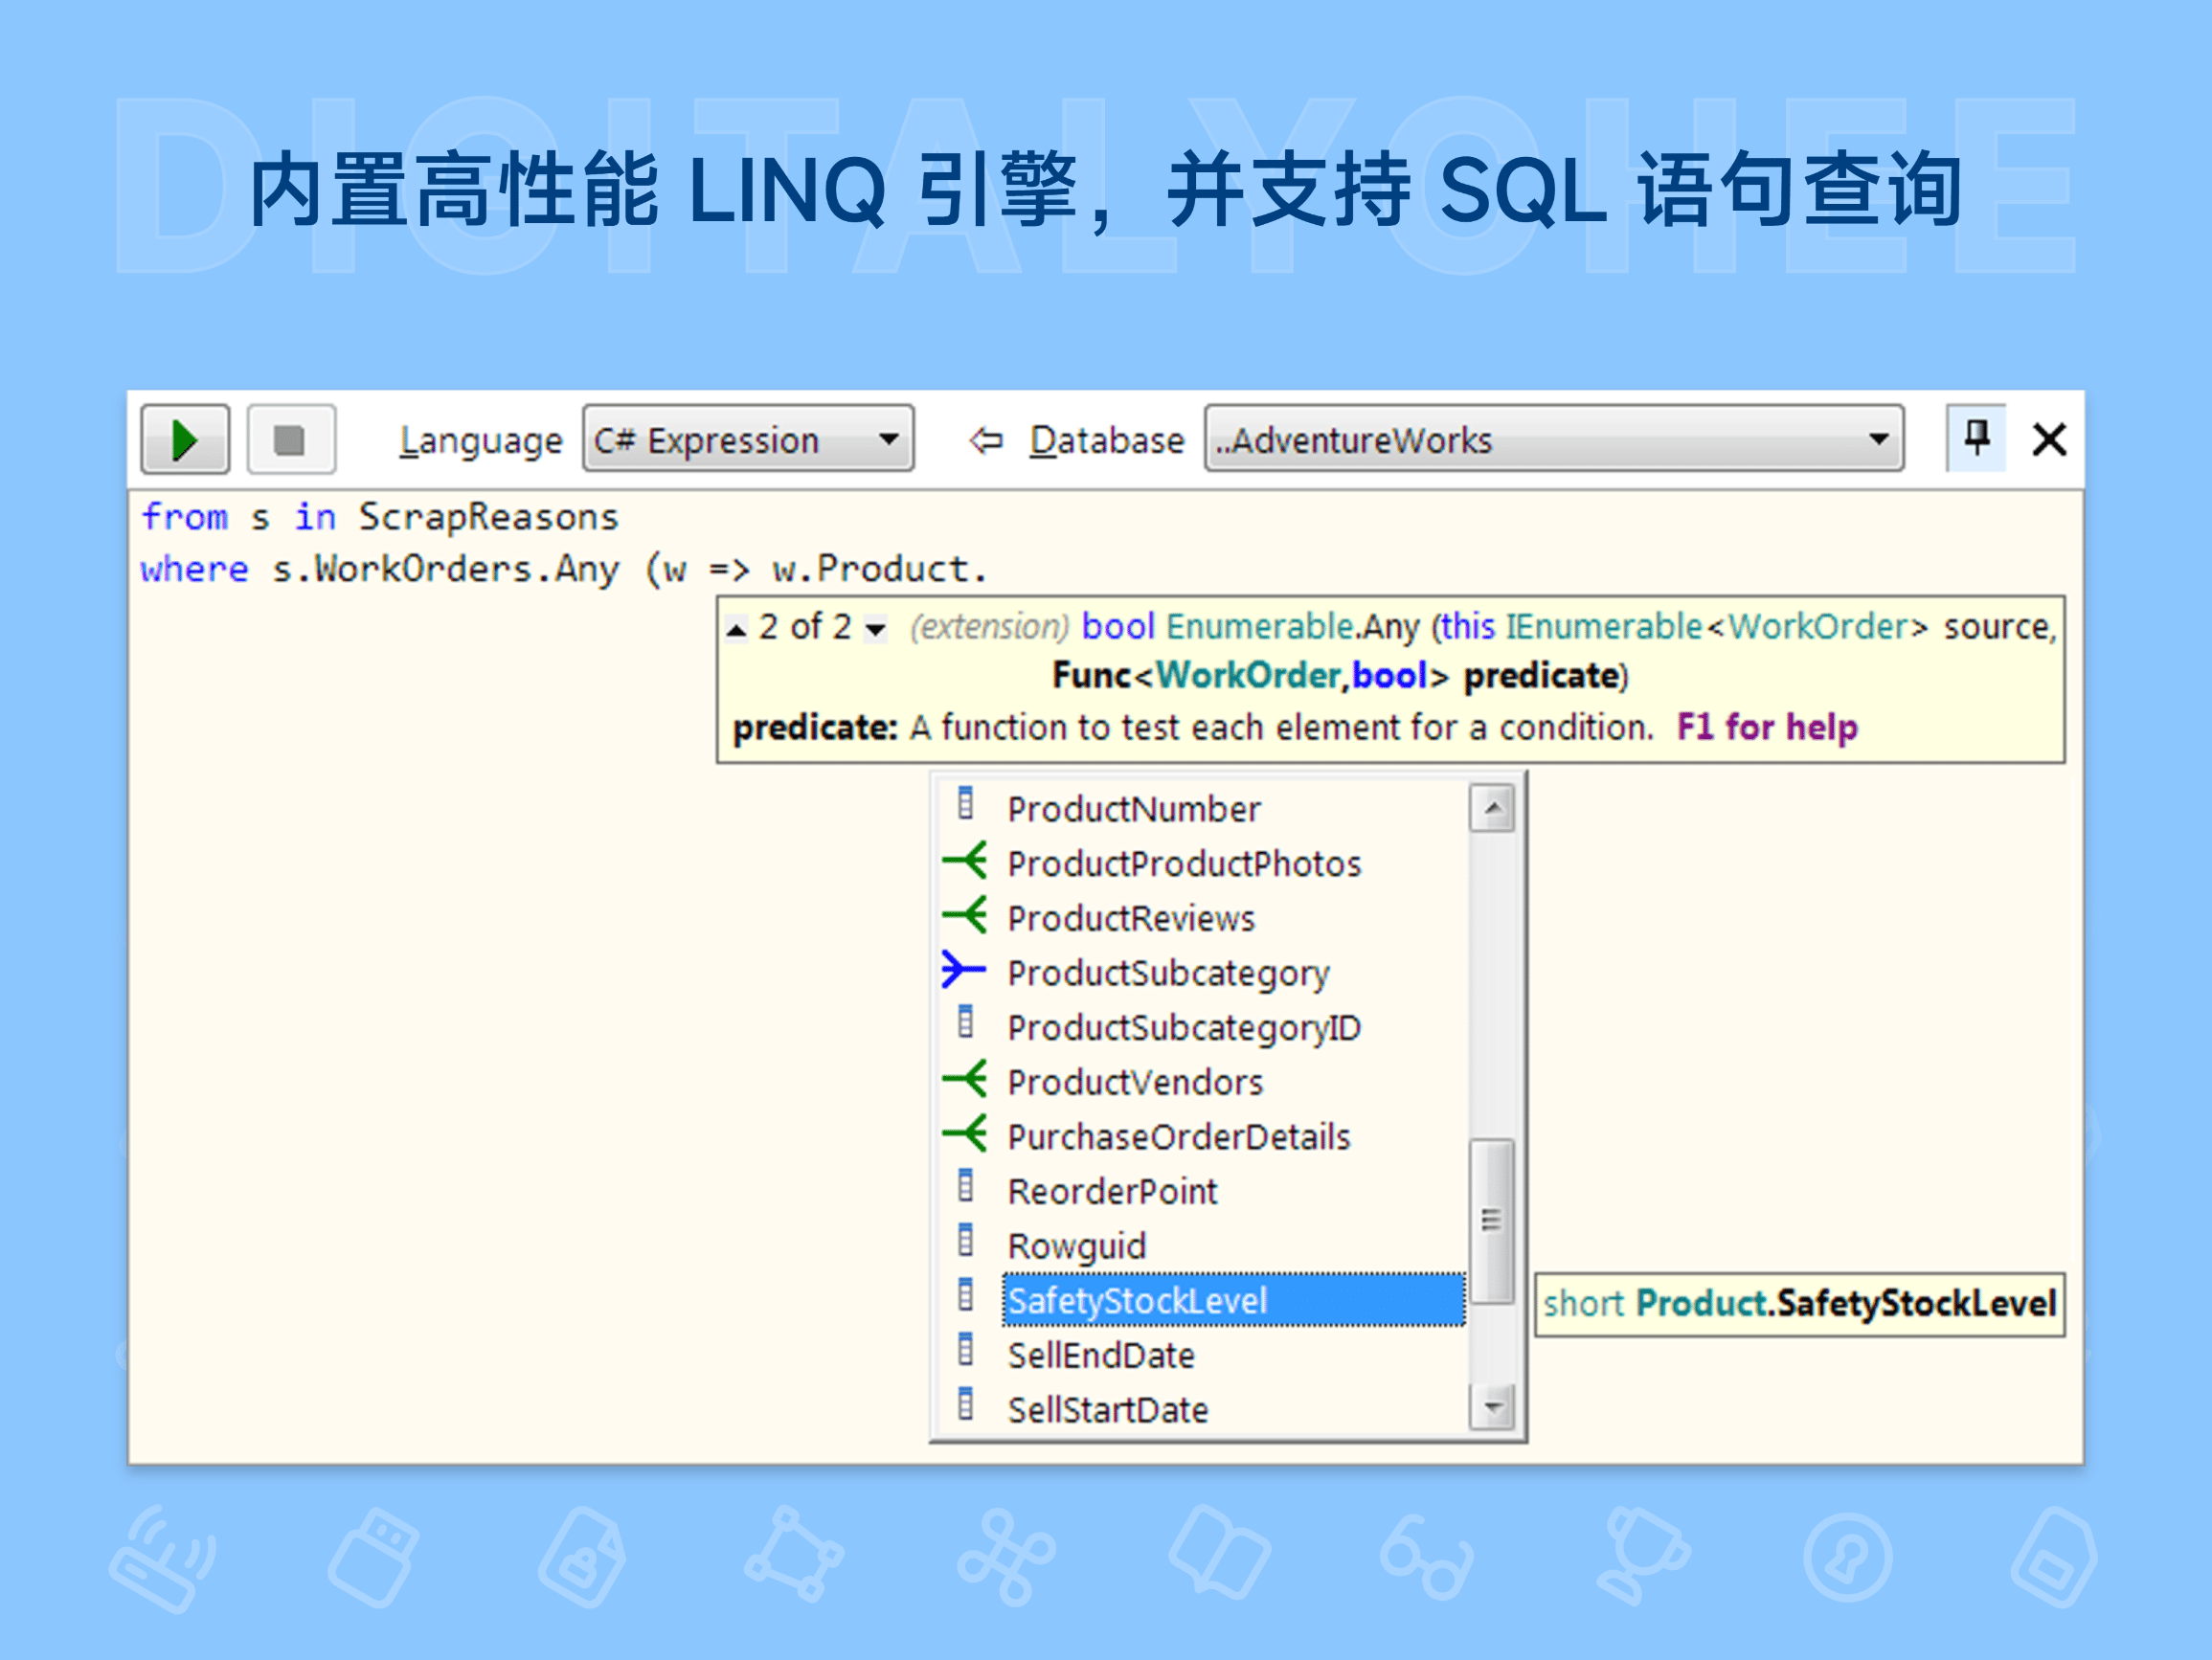Run the query with the green play icon
This screenshot has height=1660, width=2212.
pyautogui.click(x=185, y=438)
